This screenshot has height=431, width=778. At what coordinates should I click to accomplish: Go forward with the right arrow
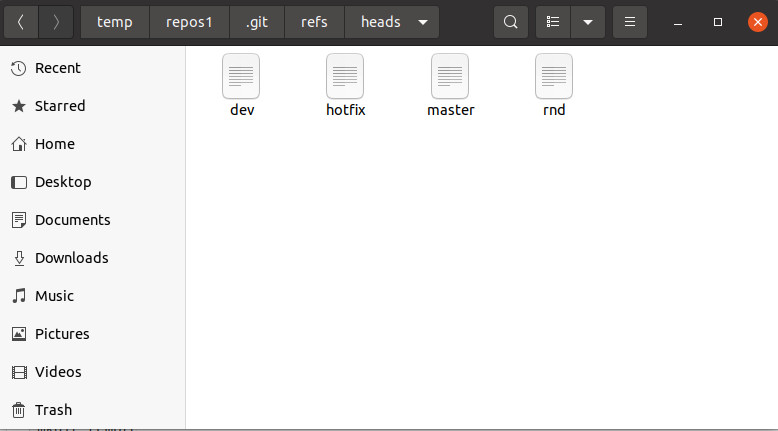click(x=56, y=22)
